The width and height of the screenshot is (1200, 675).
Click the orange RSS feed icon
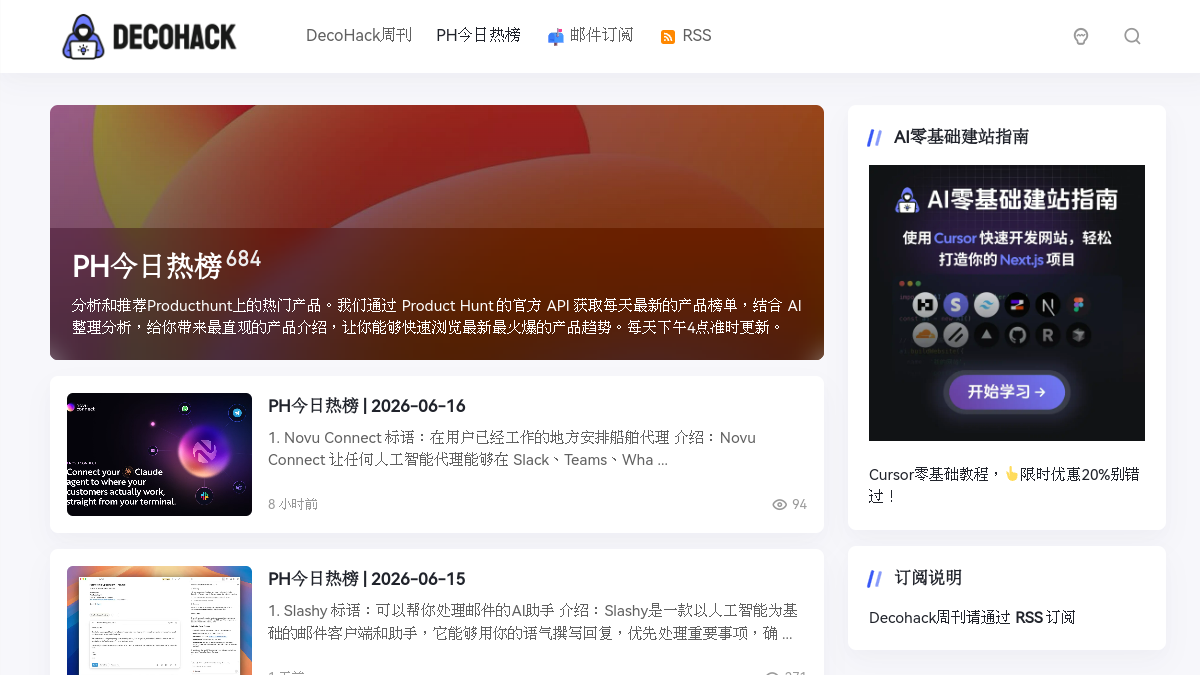(668, 37)
